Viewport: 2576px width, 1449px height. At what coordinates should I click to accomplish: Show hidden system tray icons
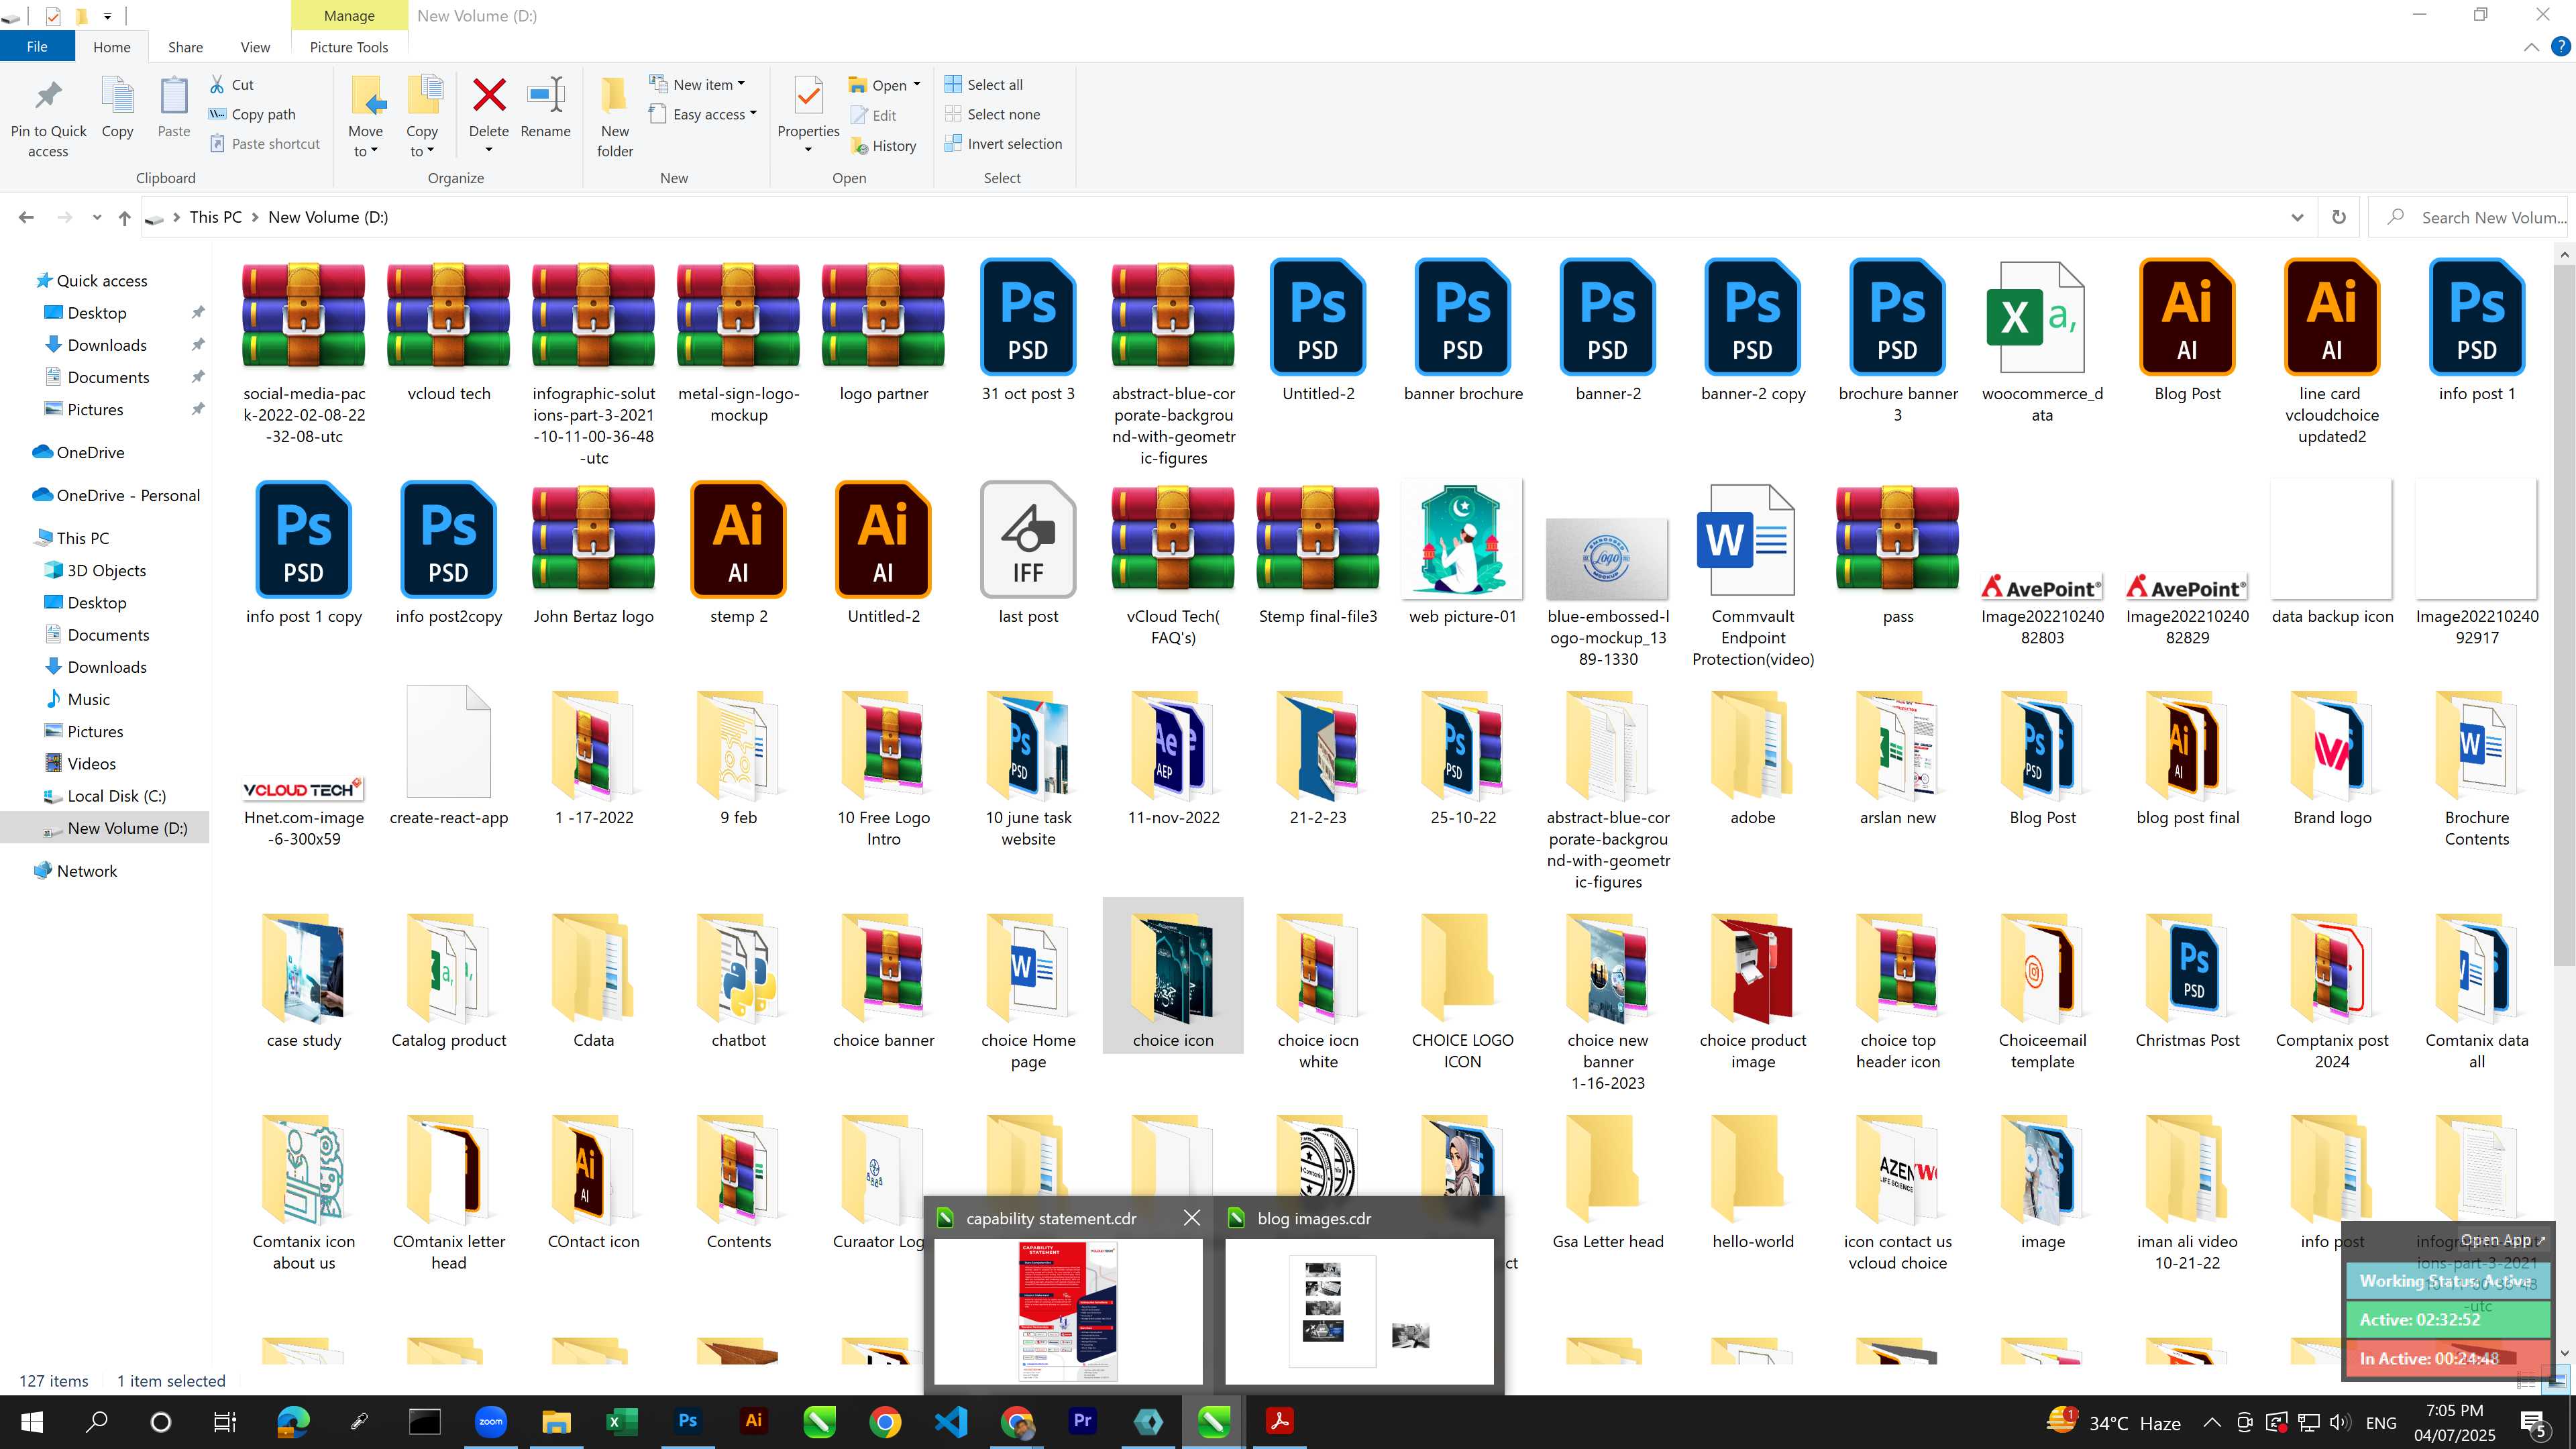click(2212, 1422)
